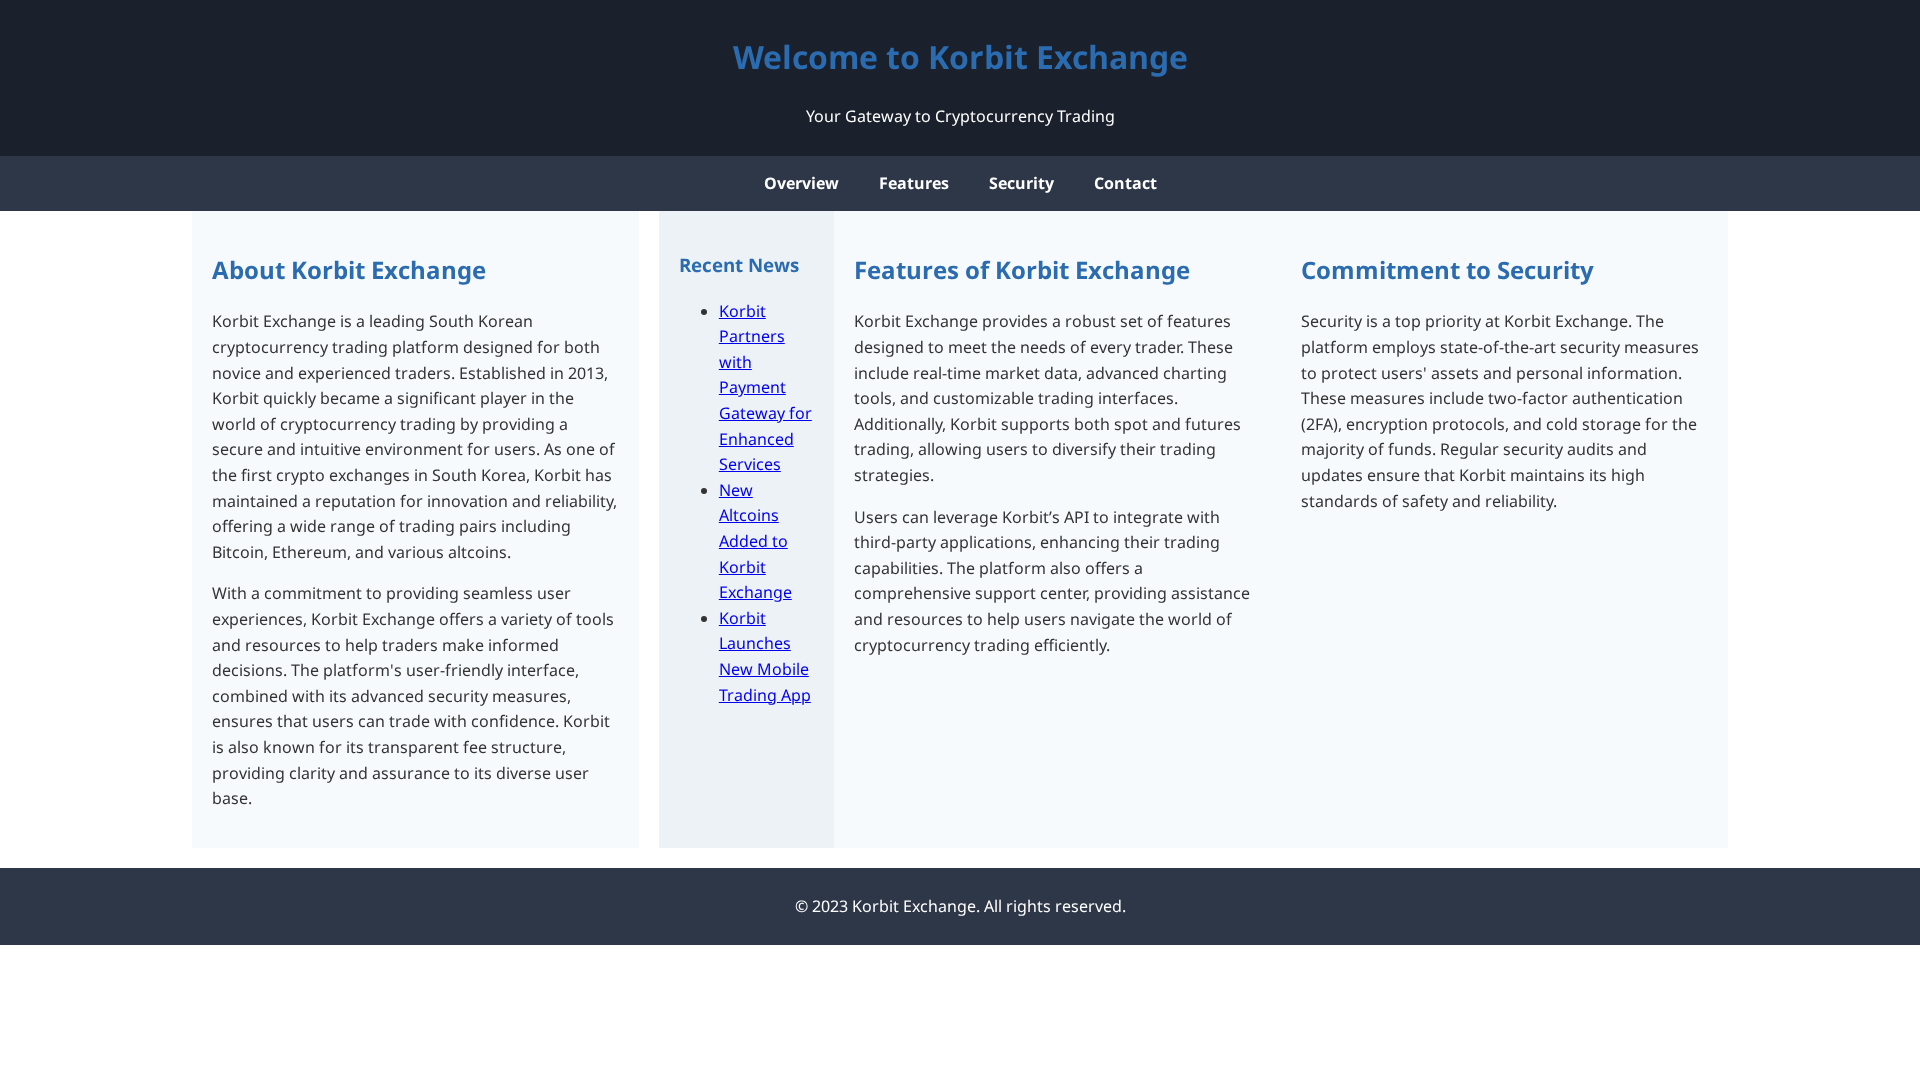Image resolution: width=1920 pixels, height=1080 pixels.
Task: Select the Security nav link
Action: (1021, 183)
